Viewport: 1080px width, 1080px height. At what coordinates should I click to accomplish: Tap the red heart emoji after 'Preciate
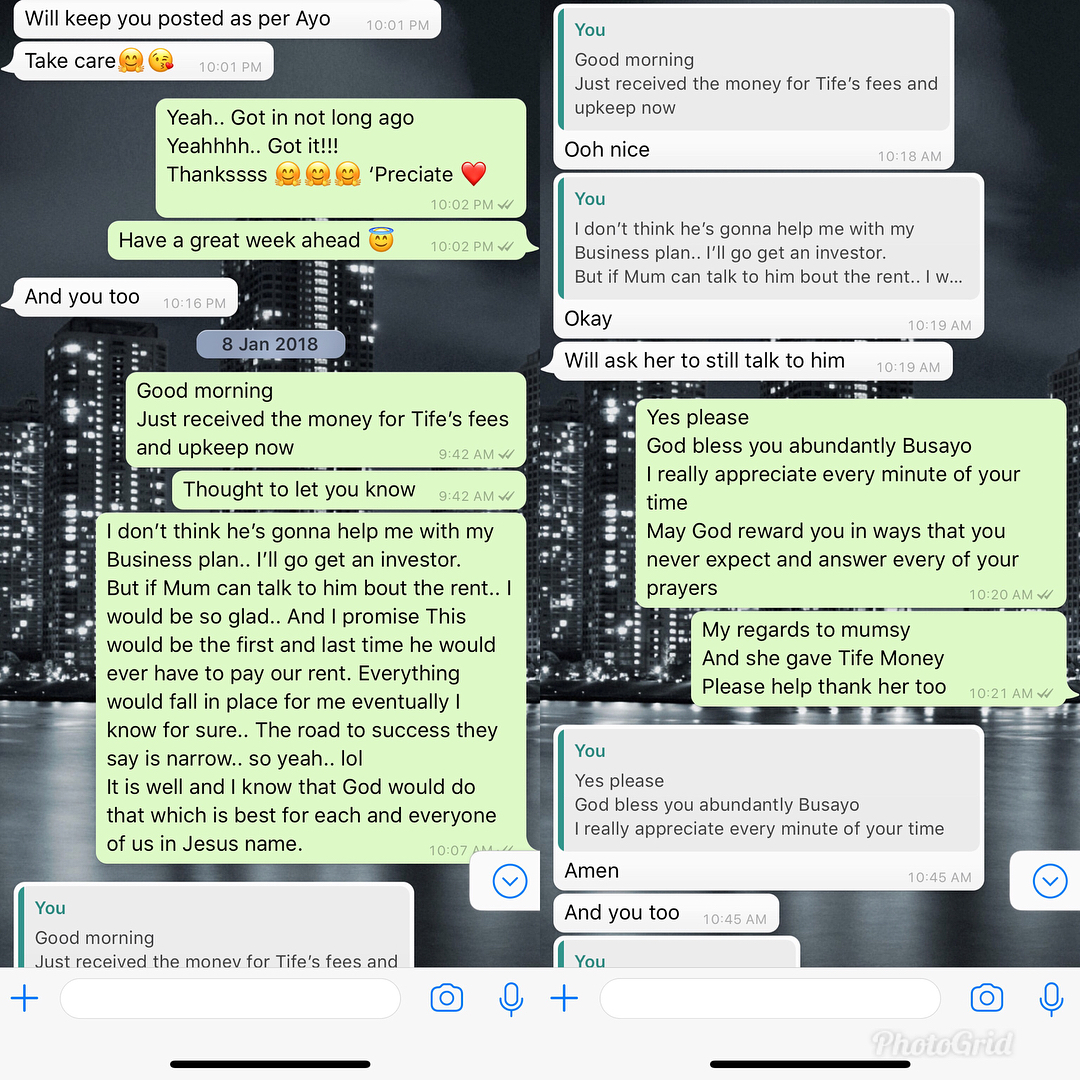(x=473, y=174)
